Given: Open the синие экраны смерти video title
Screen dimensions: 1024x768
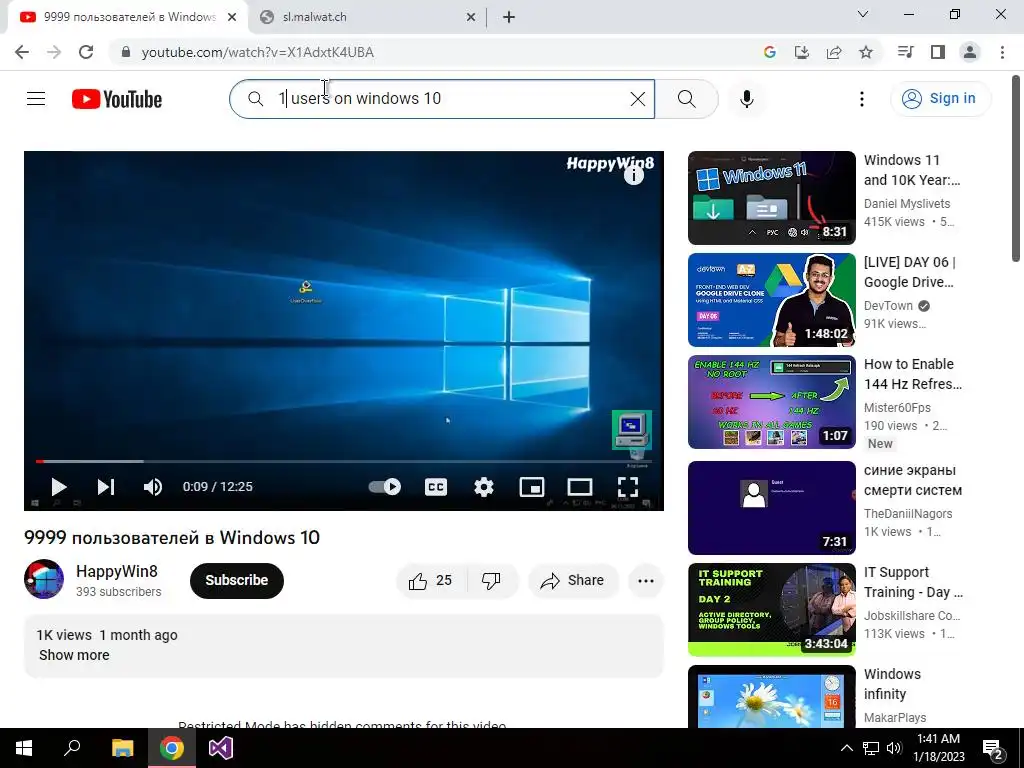Looking at the screenshot, I should pos(913,480).
